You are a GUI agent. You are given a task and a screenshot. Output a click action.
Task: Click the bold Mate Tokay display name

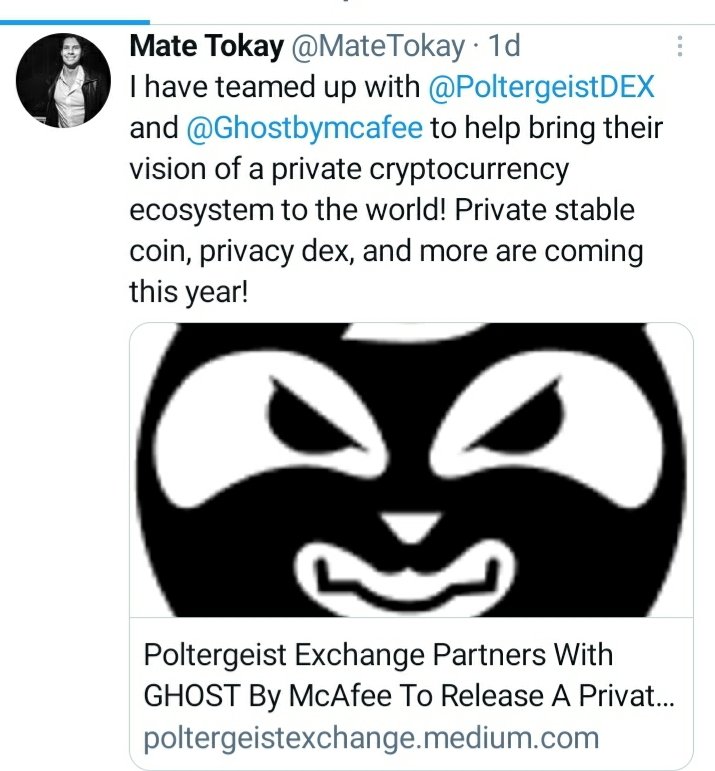(207, 46)
